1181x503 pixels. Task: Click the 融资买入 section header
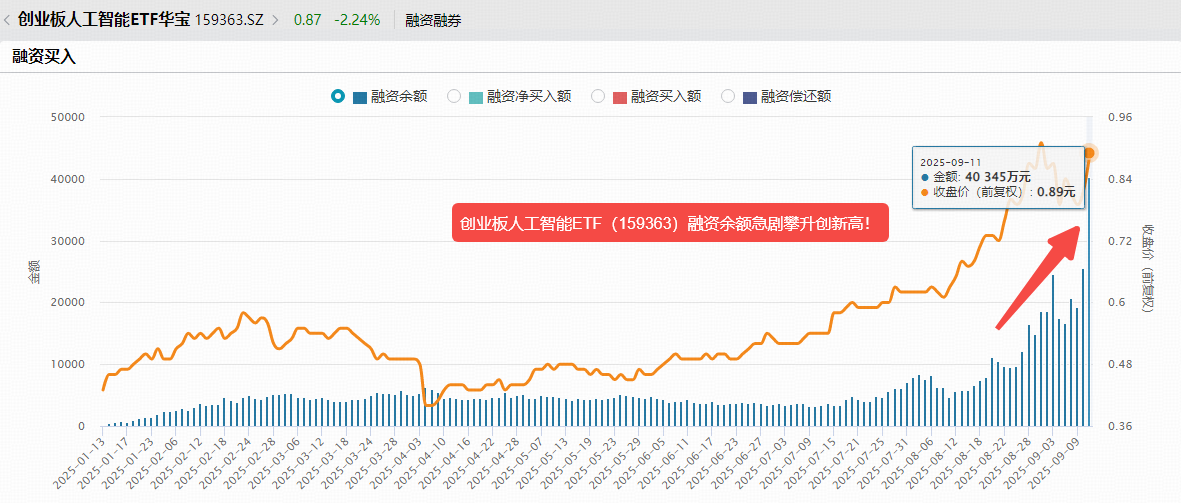click(x=44, y=56)
